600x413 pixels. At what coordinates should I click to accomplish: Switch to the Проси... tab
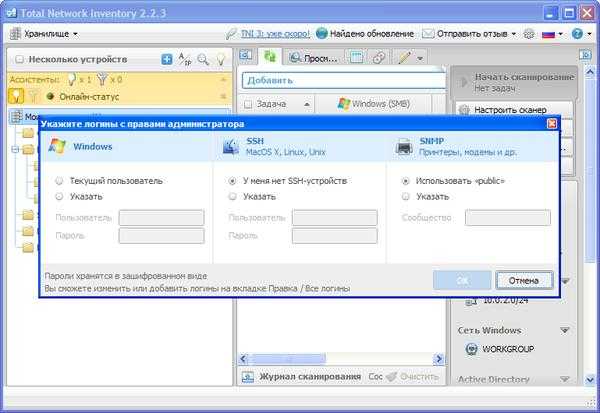point(313,58)
